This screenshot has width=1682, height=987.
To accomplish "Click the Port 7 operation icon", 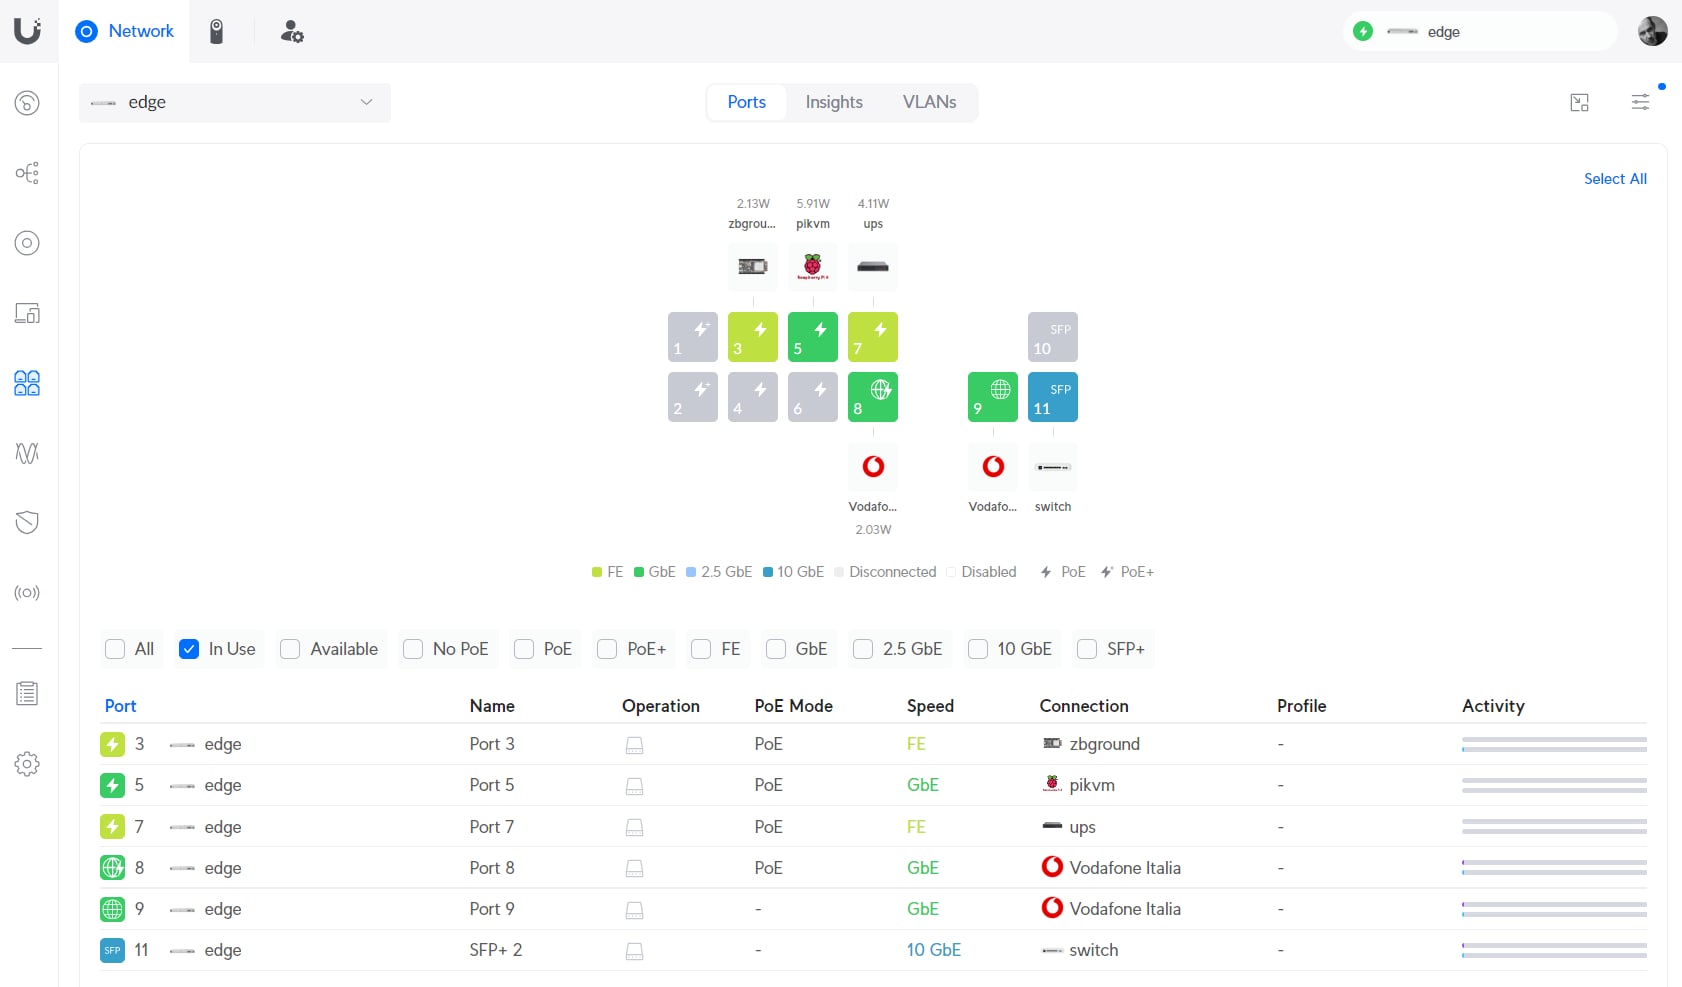I will point(634,827).
